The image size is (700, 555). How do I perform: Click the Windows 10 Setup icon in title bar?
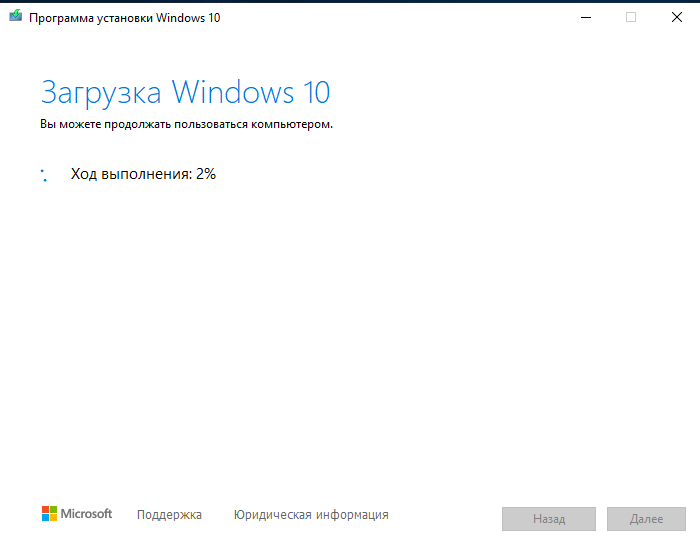pos(16,16)
